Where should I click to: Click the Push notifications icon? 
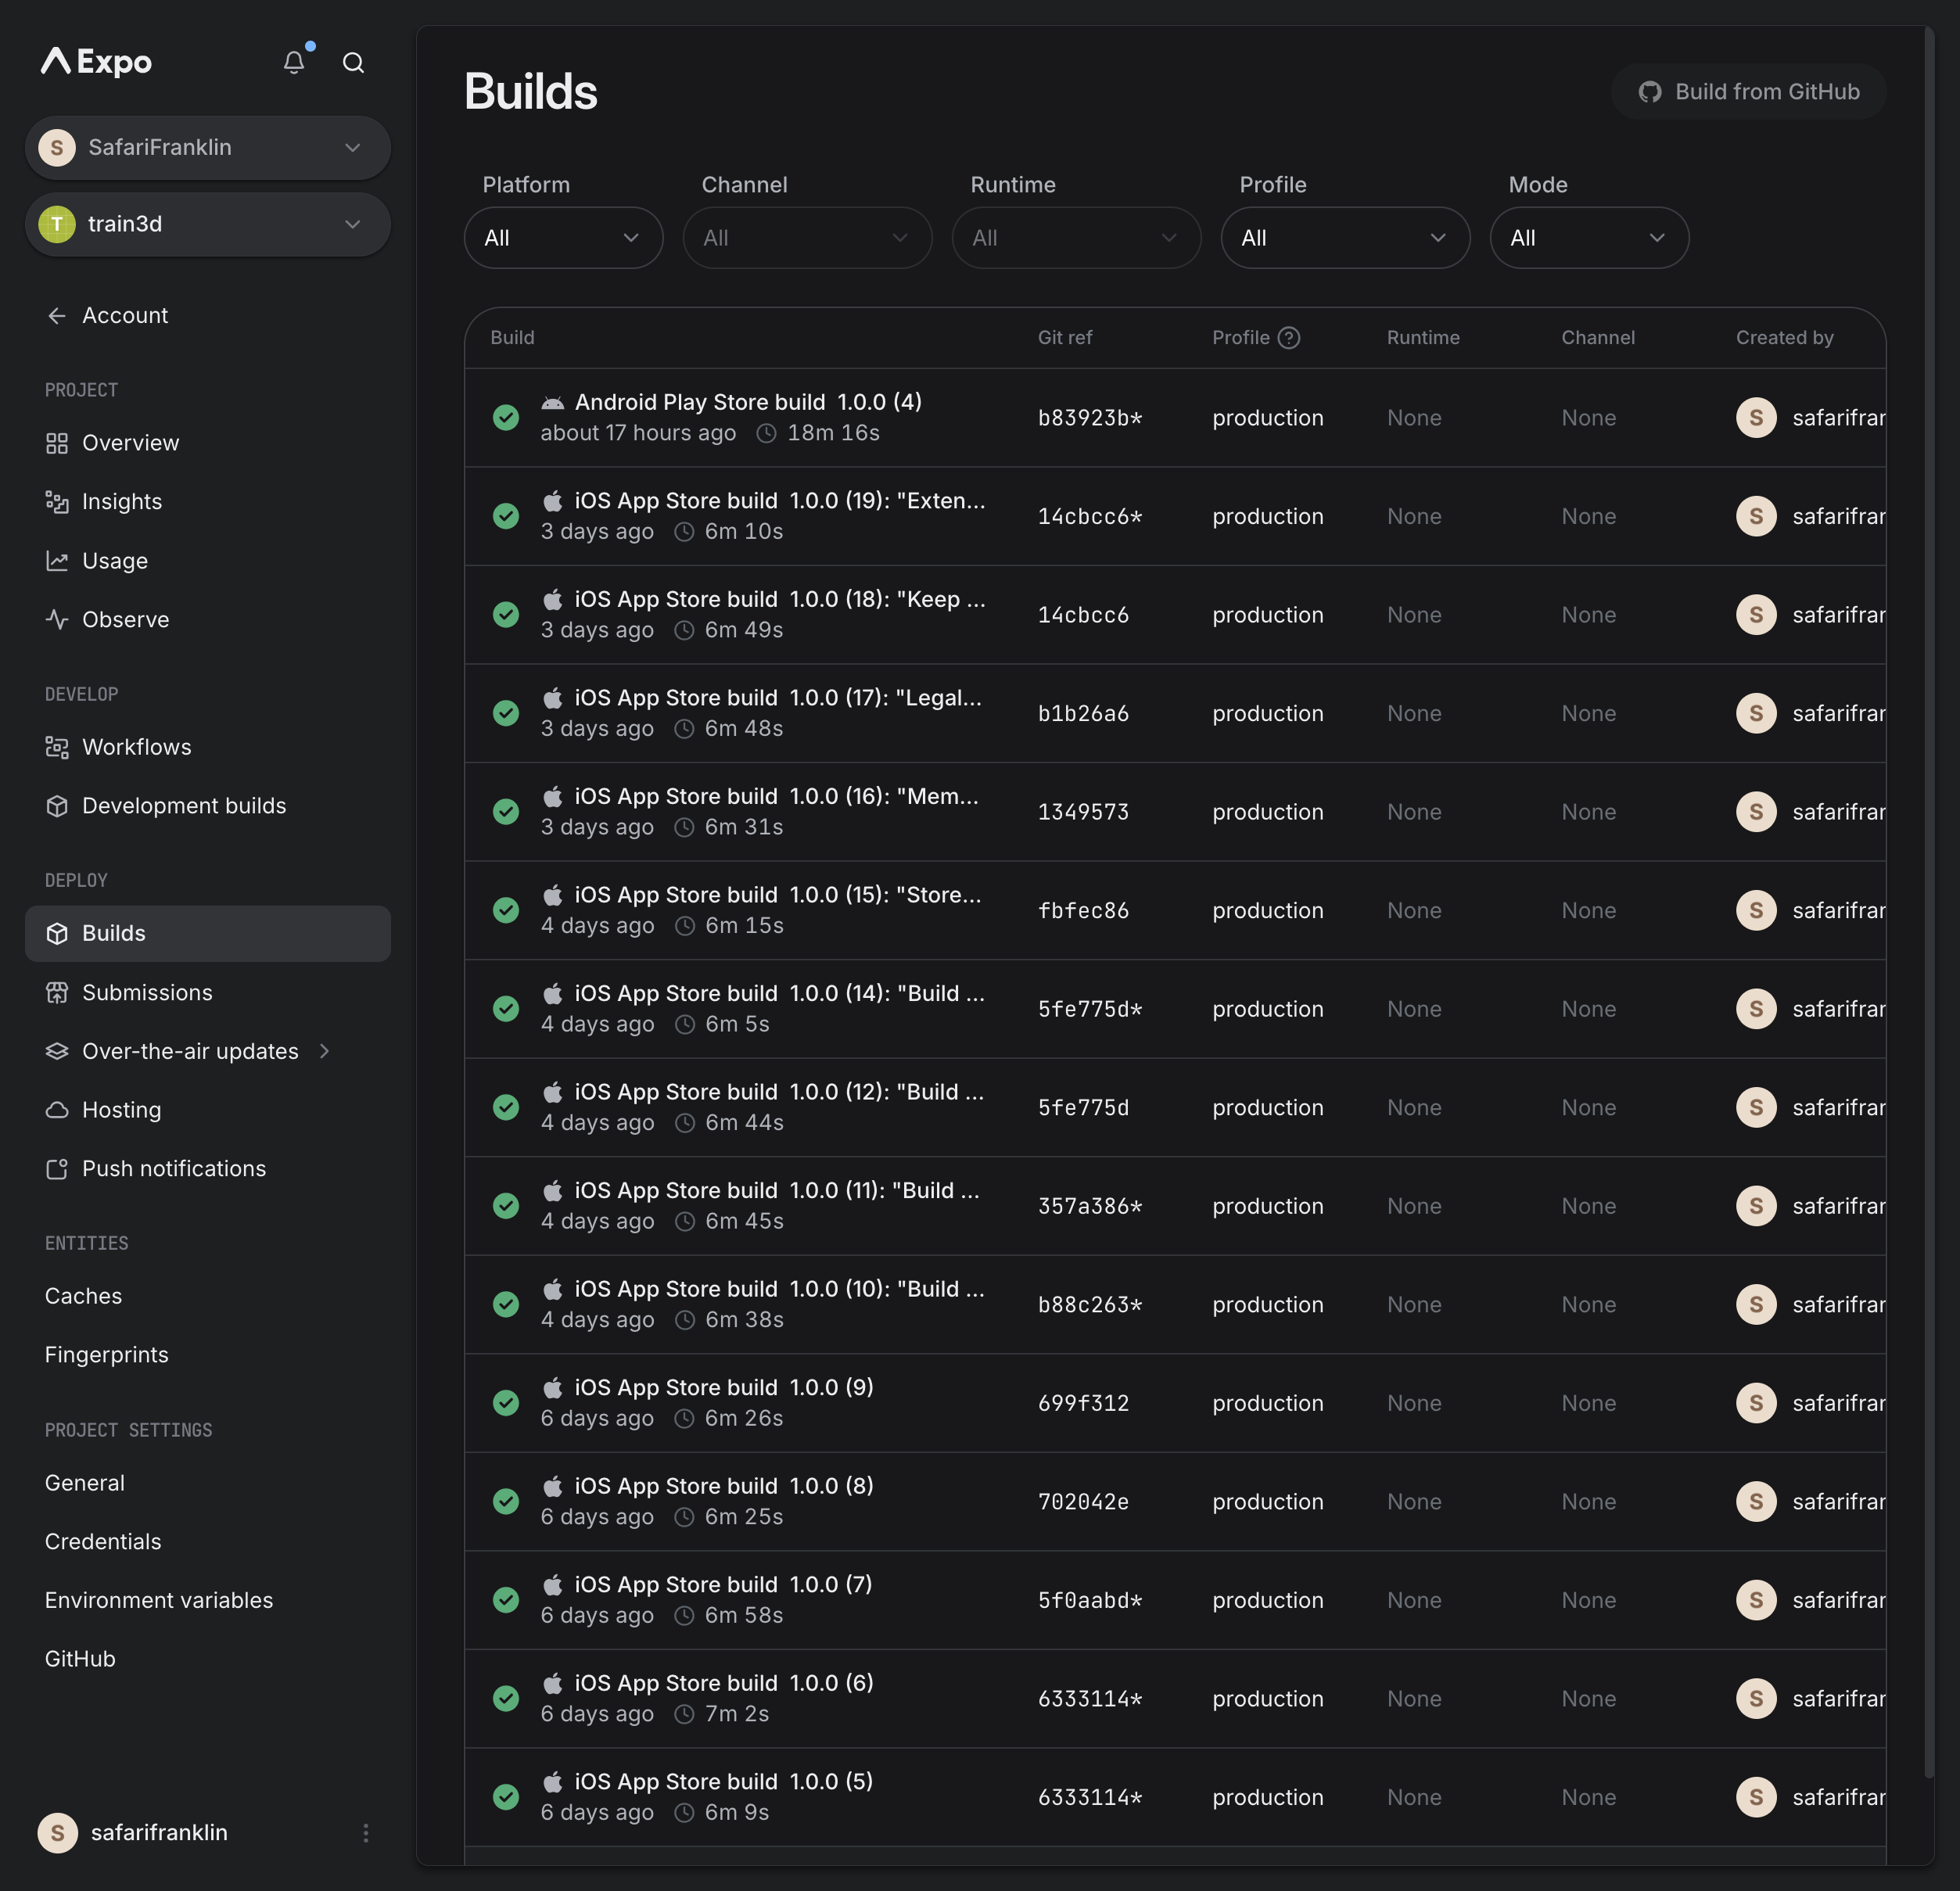[x=57, y=1169]
